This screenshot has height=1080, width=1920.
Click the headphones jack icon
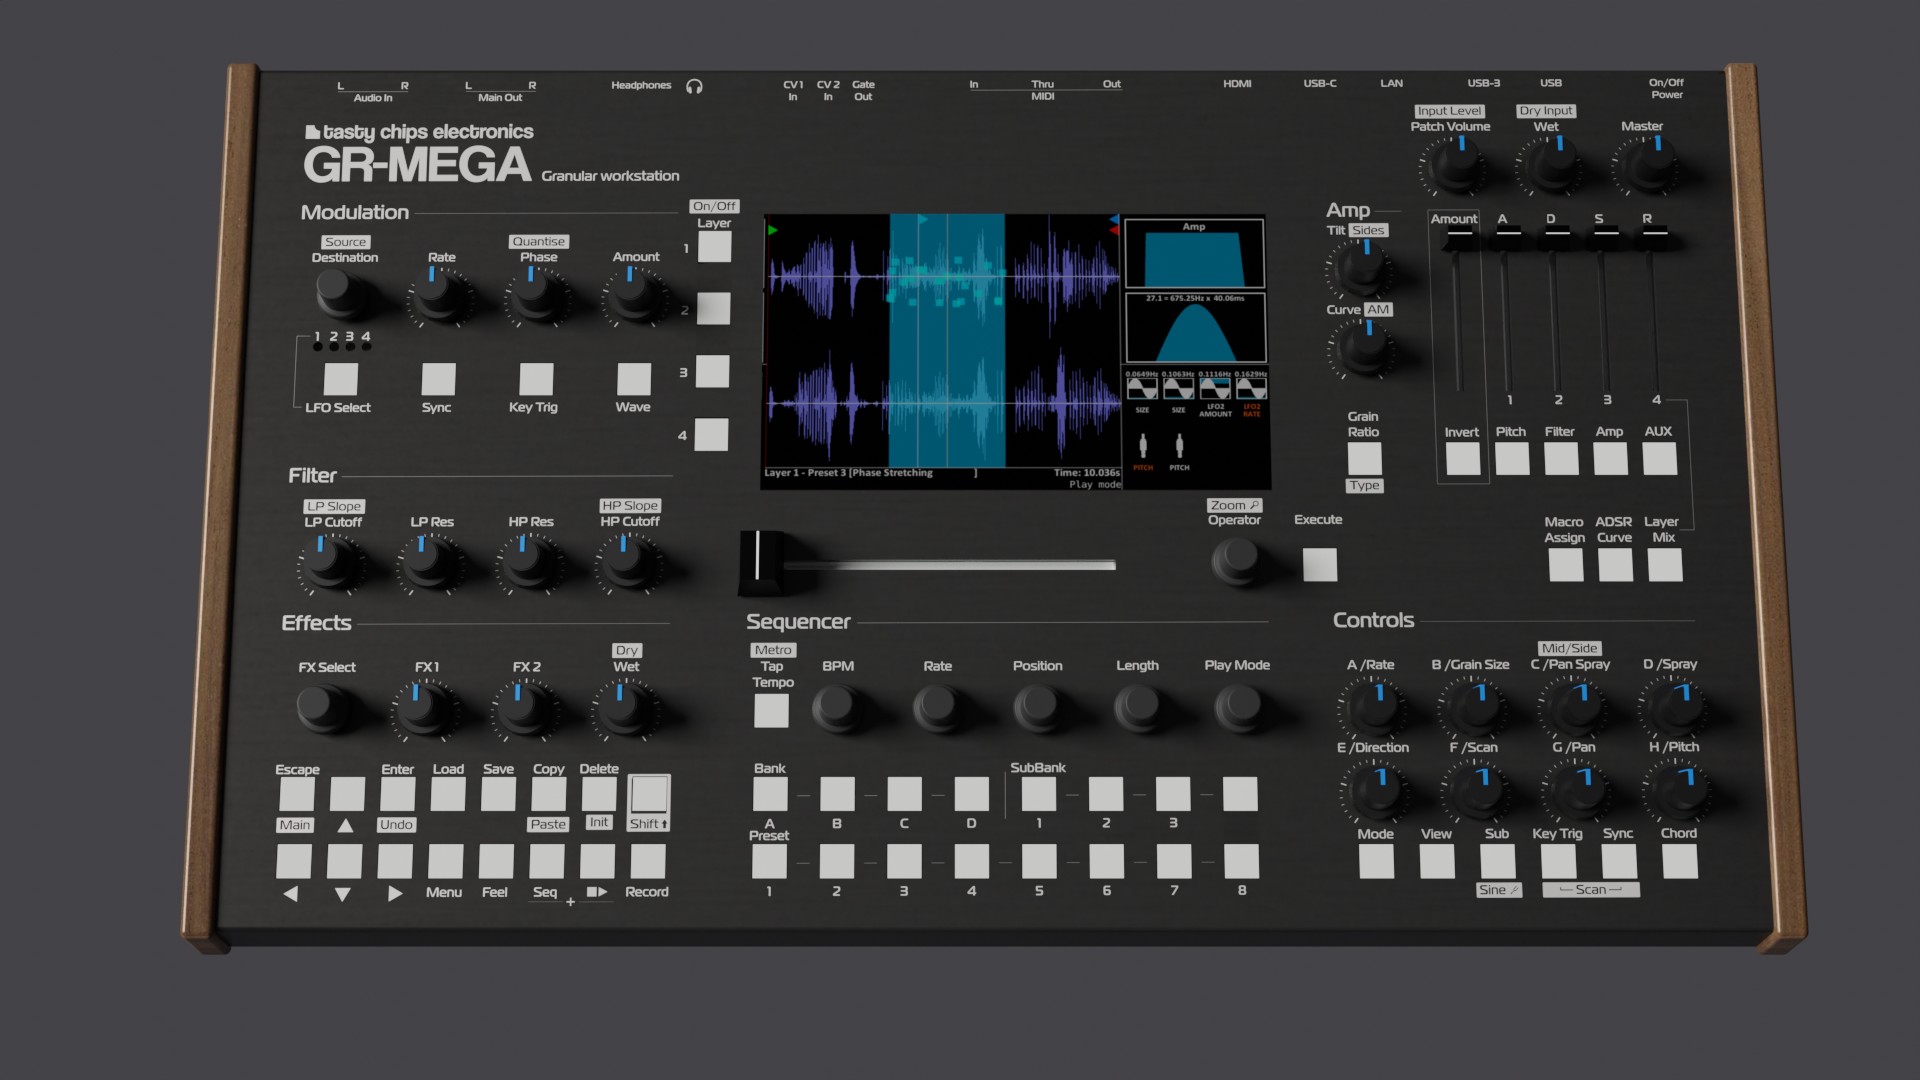pyautogui.click(x=694, y=86)
